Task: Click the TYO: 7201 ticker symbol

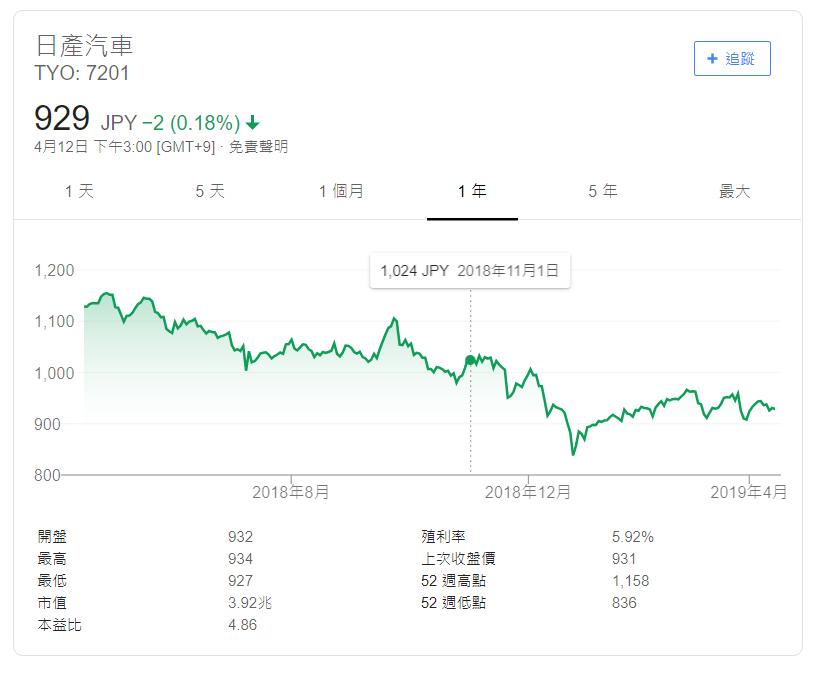Action: click(82, 73)
